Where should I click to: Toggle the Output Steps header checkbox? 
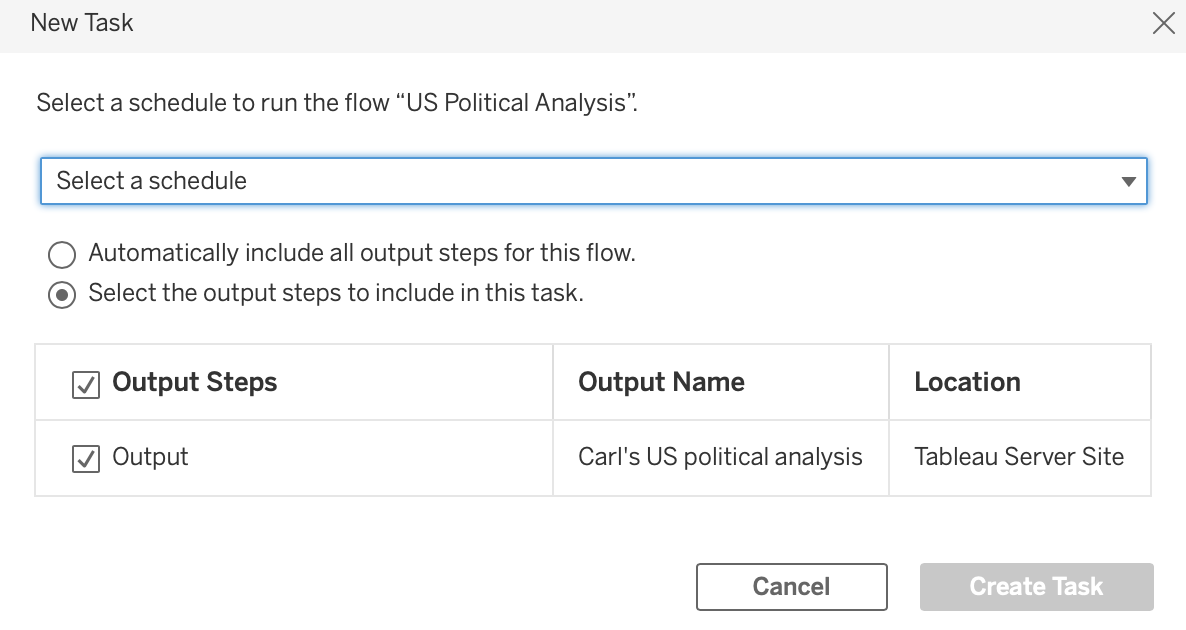coord(86,384)
